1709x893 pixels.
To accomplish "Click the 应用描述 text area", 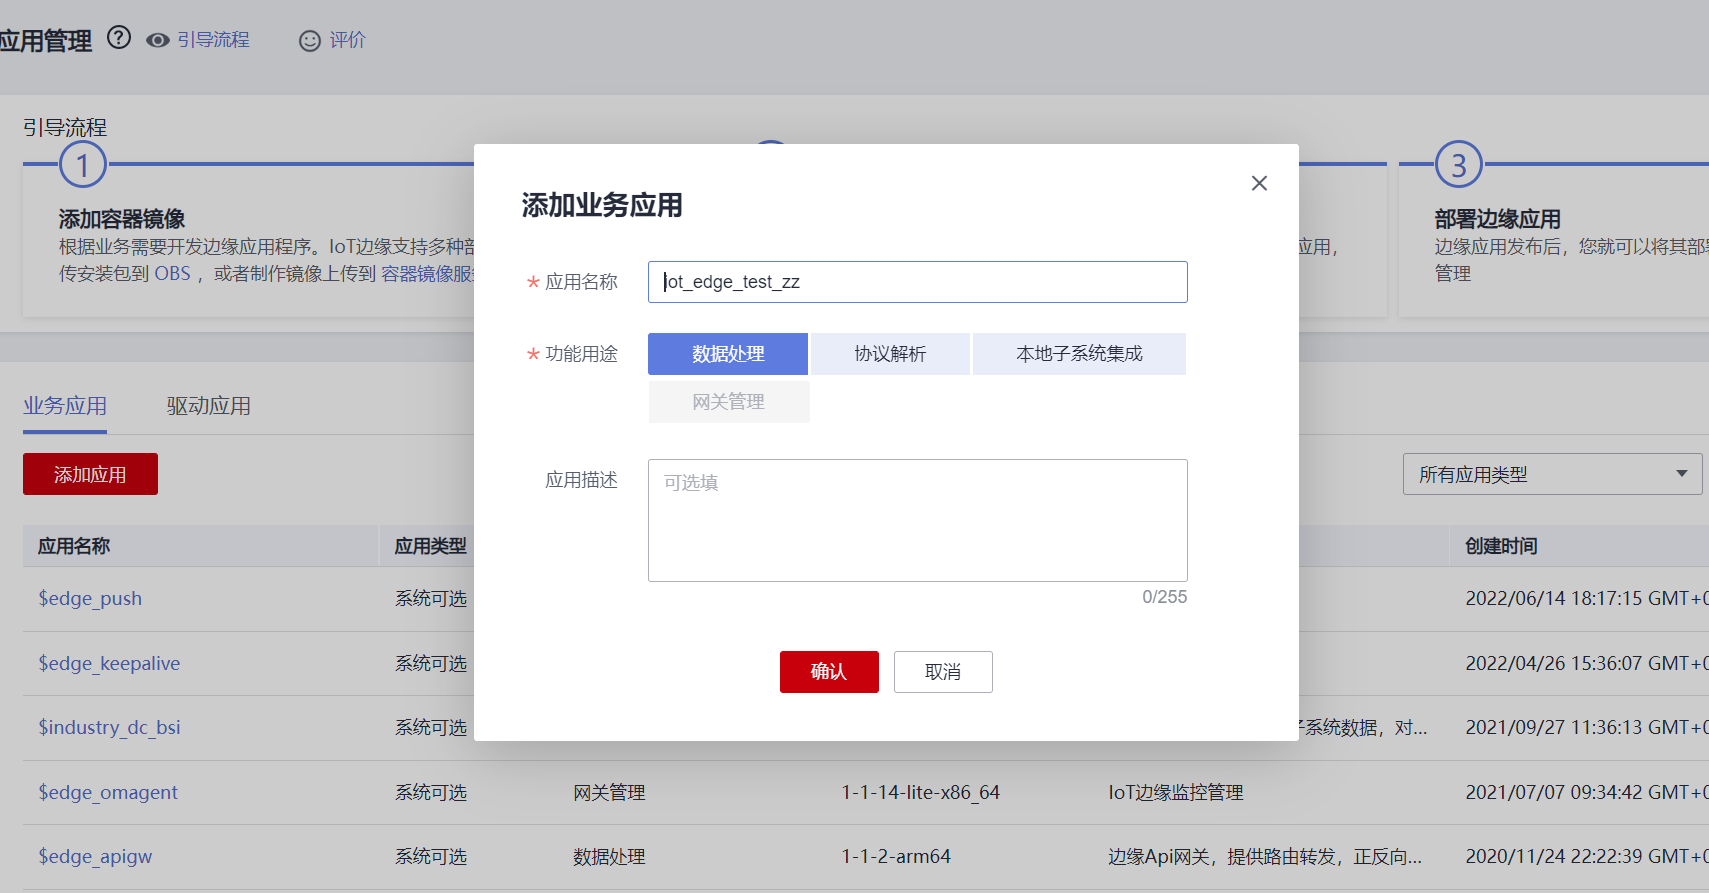I will point(917,520).
